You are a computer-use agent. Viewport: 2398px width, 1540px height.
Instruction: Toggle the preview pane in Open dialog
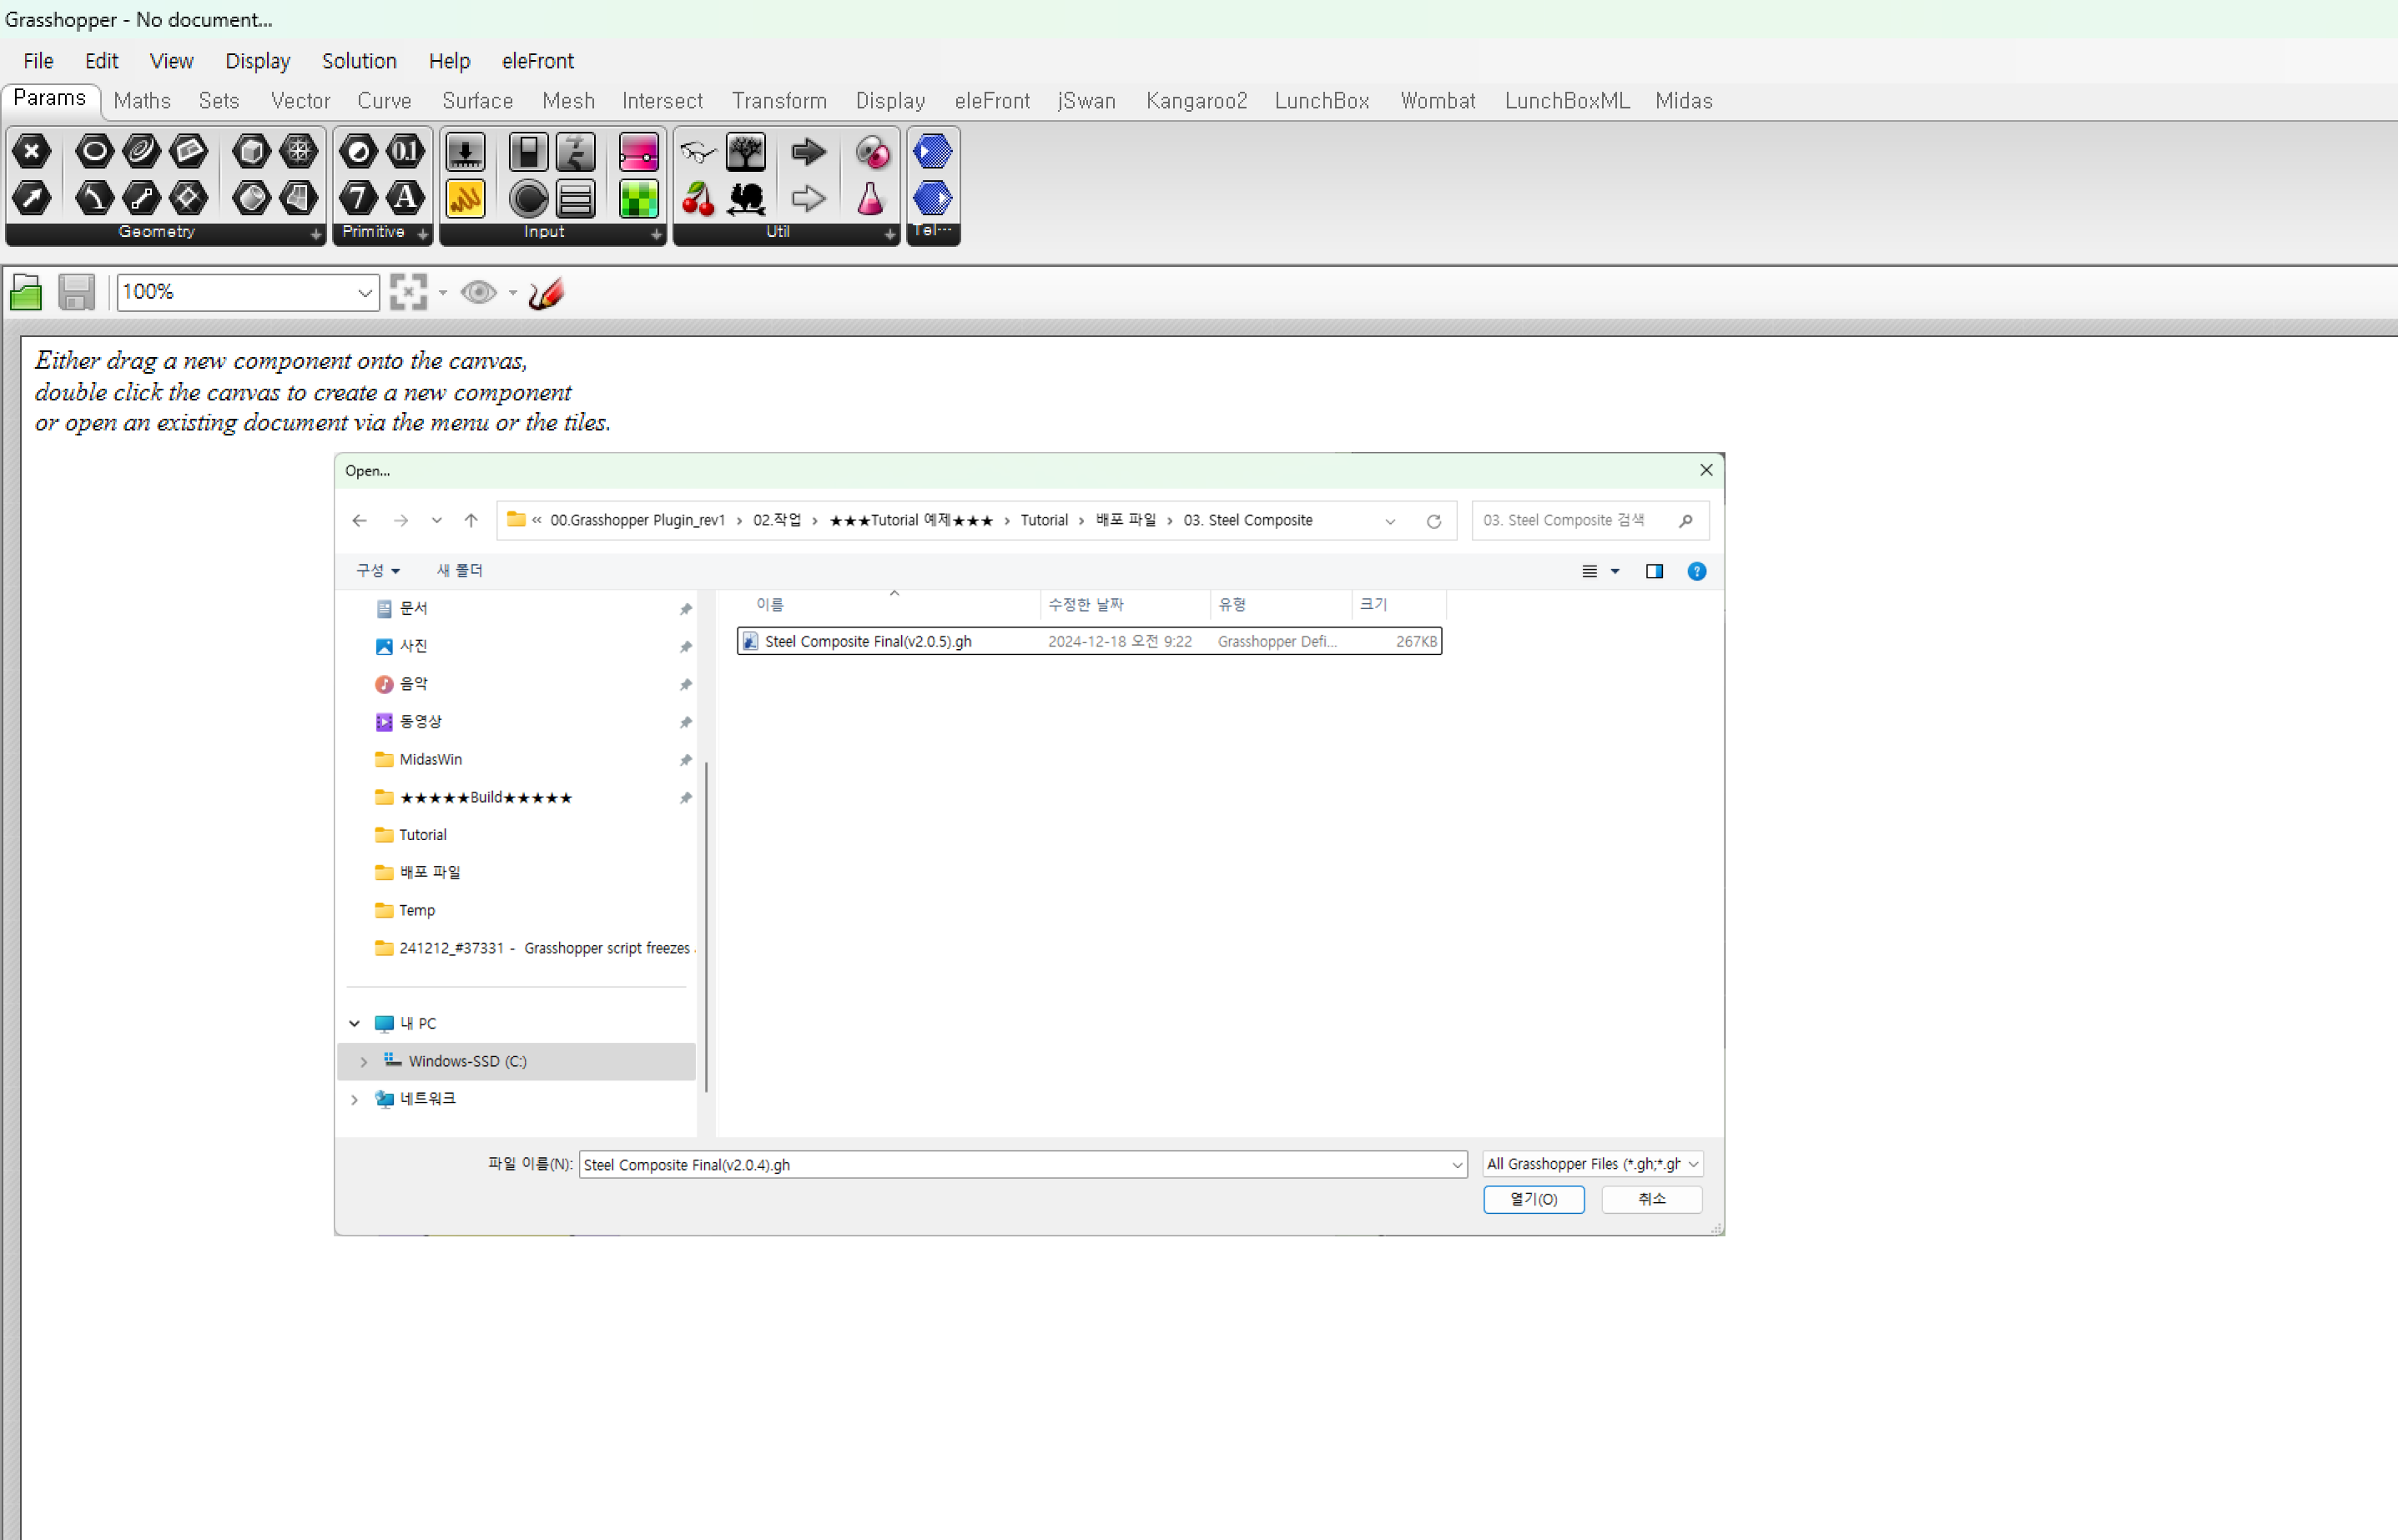[x=1654, y=571]
